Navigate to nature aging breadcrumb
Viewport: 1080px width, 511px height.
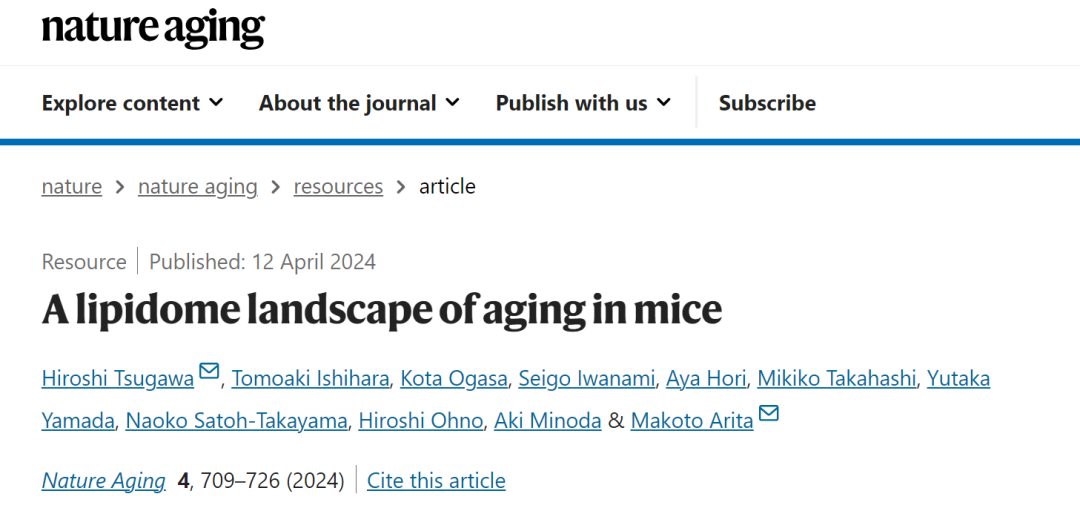pyautogui.click(x=197, y=187)
